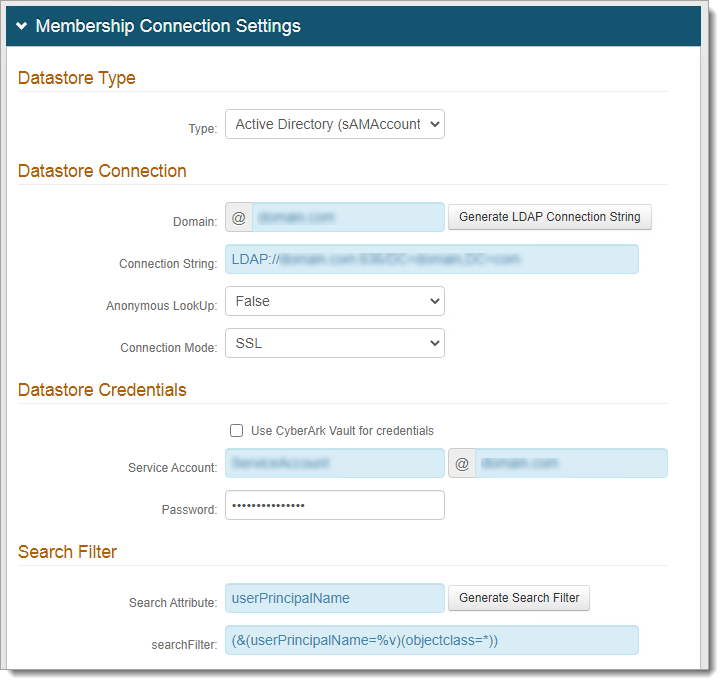
Task: Click the Password field
Action: (335, 505)
